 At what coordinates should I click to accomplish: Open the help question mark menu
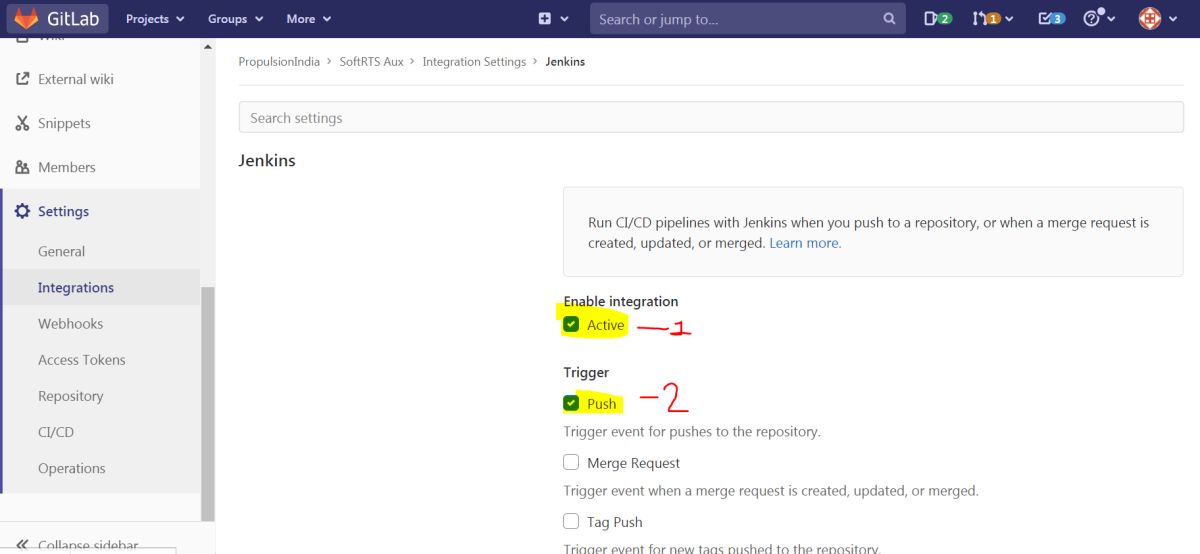pos(1093,18)
